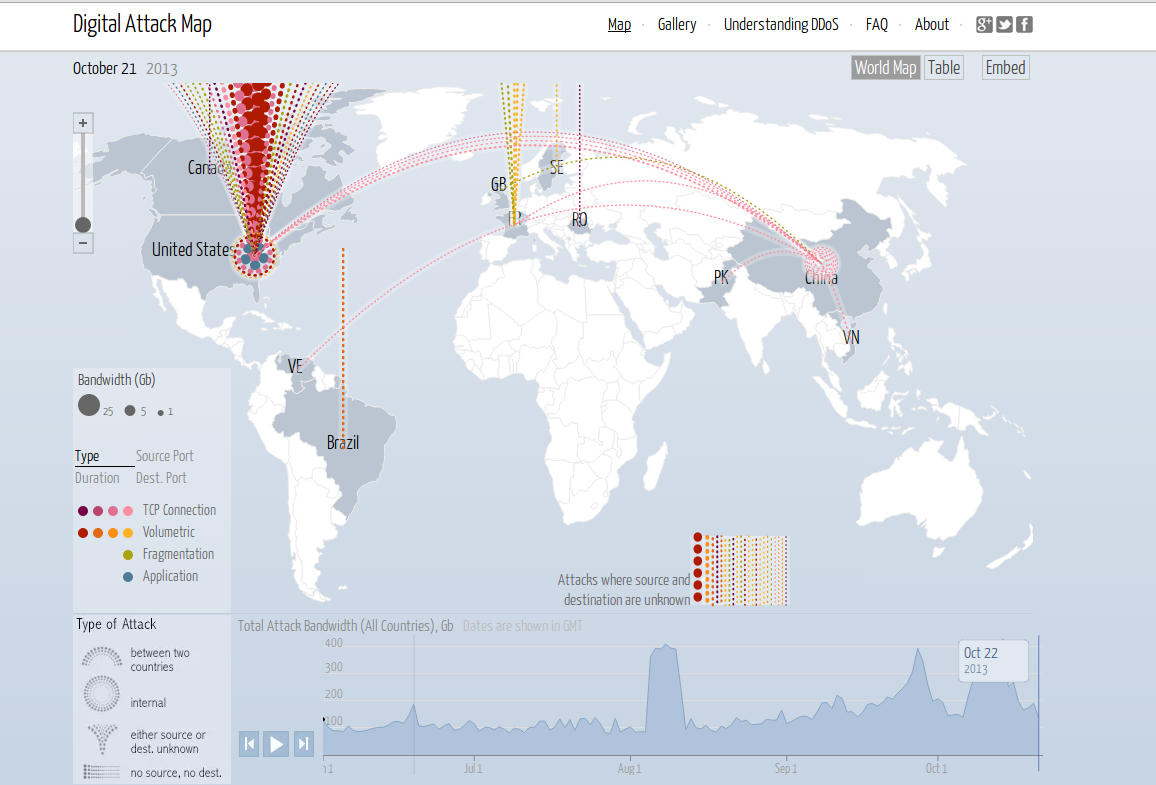Click the 'between two countries' arc icon
This screenshot has width=1156, height=785.
[101, 658]
